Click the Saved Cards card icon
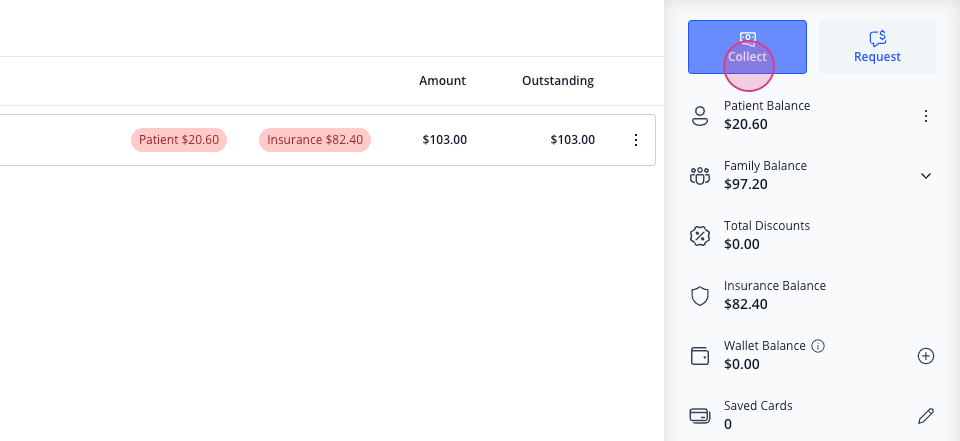Screen dimensions: 960x441 (700, 416)
